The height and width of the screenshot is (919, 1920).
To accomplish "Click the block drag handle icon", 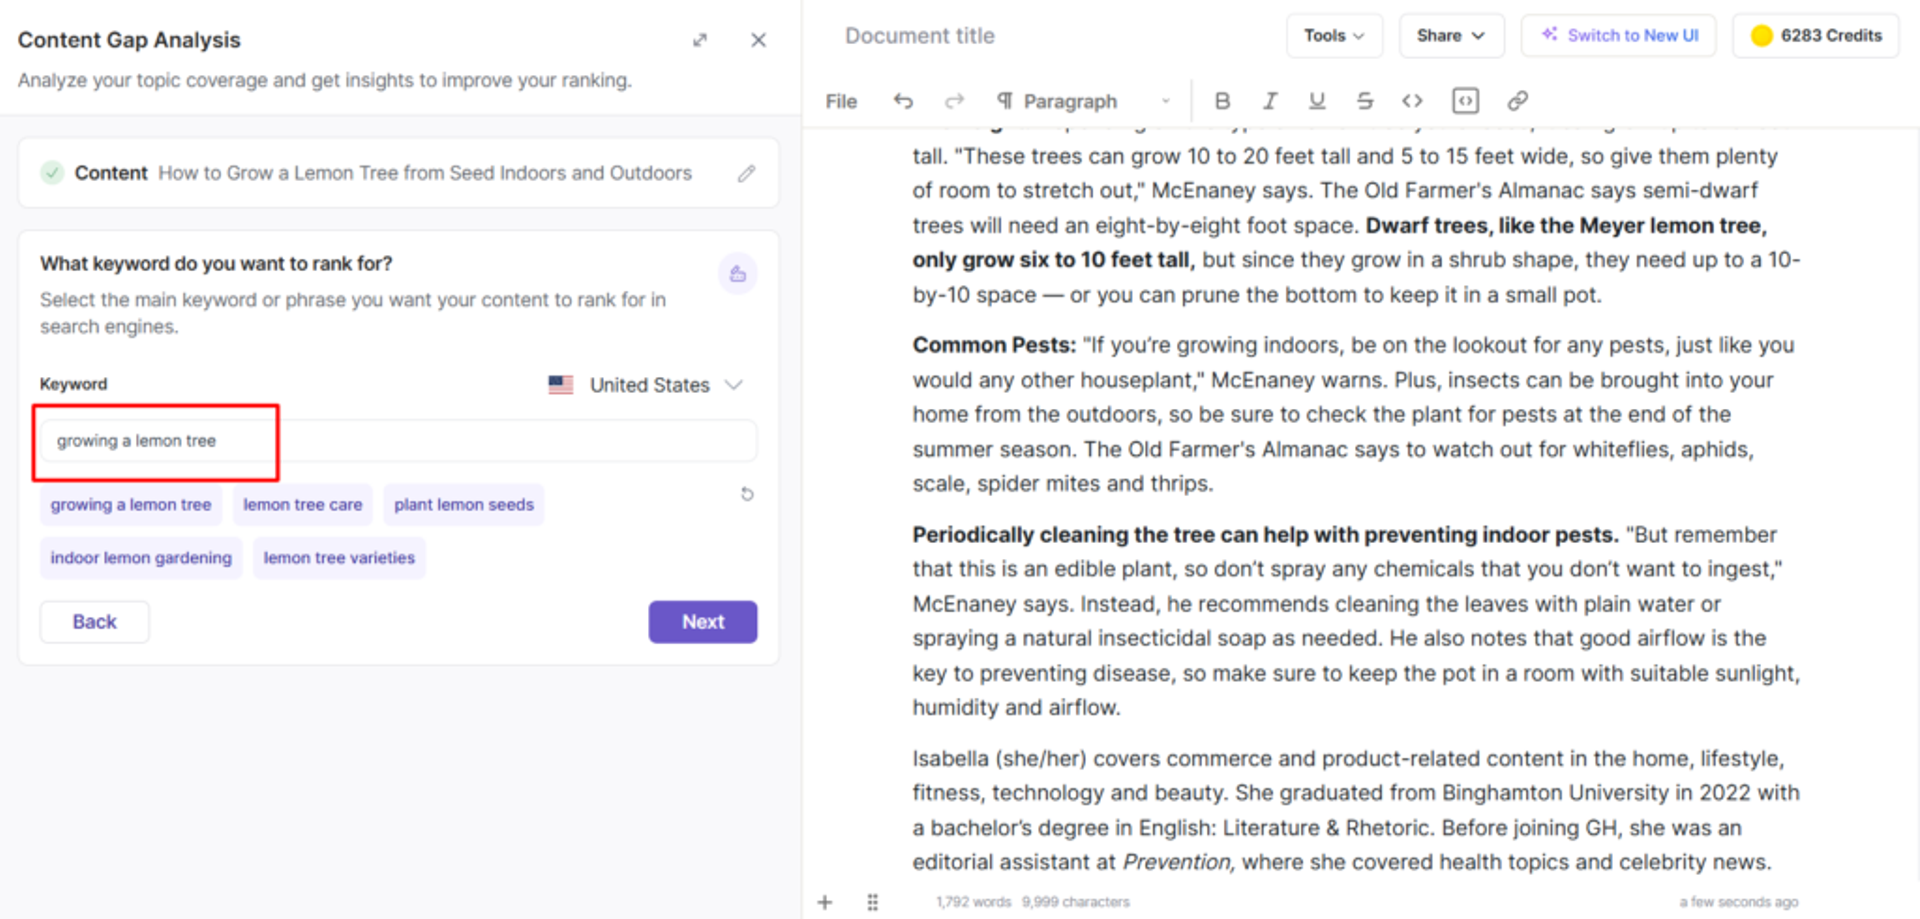I will pyautogui.click(x=873, y=902).
